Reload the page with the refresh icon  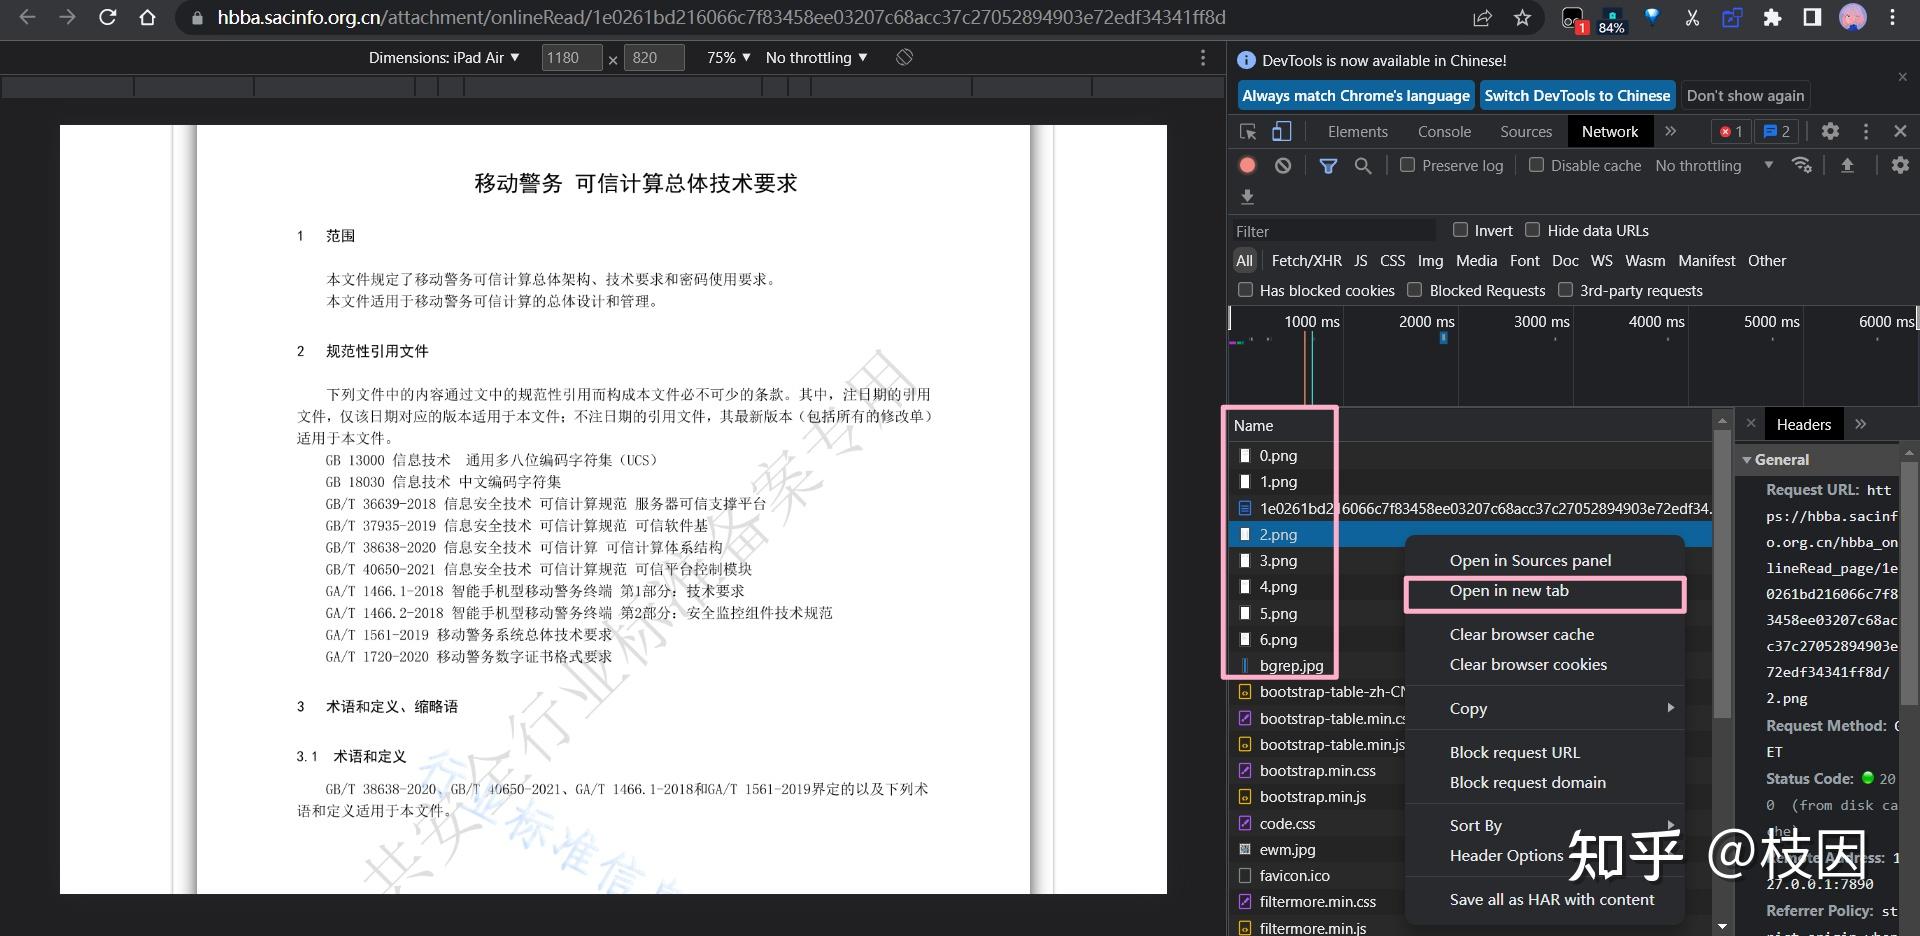[107, 17]
